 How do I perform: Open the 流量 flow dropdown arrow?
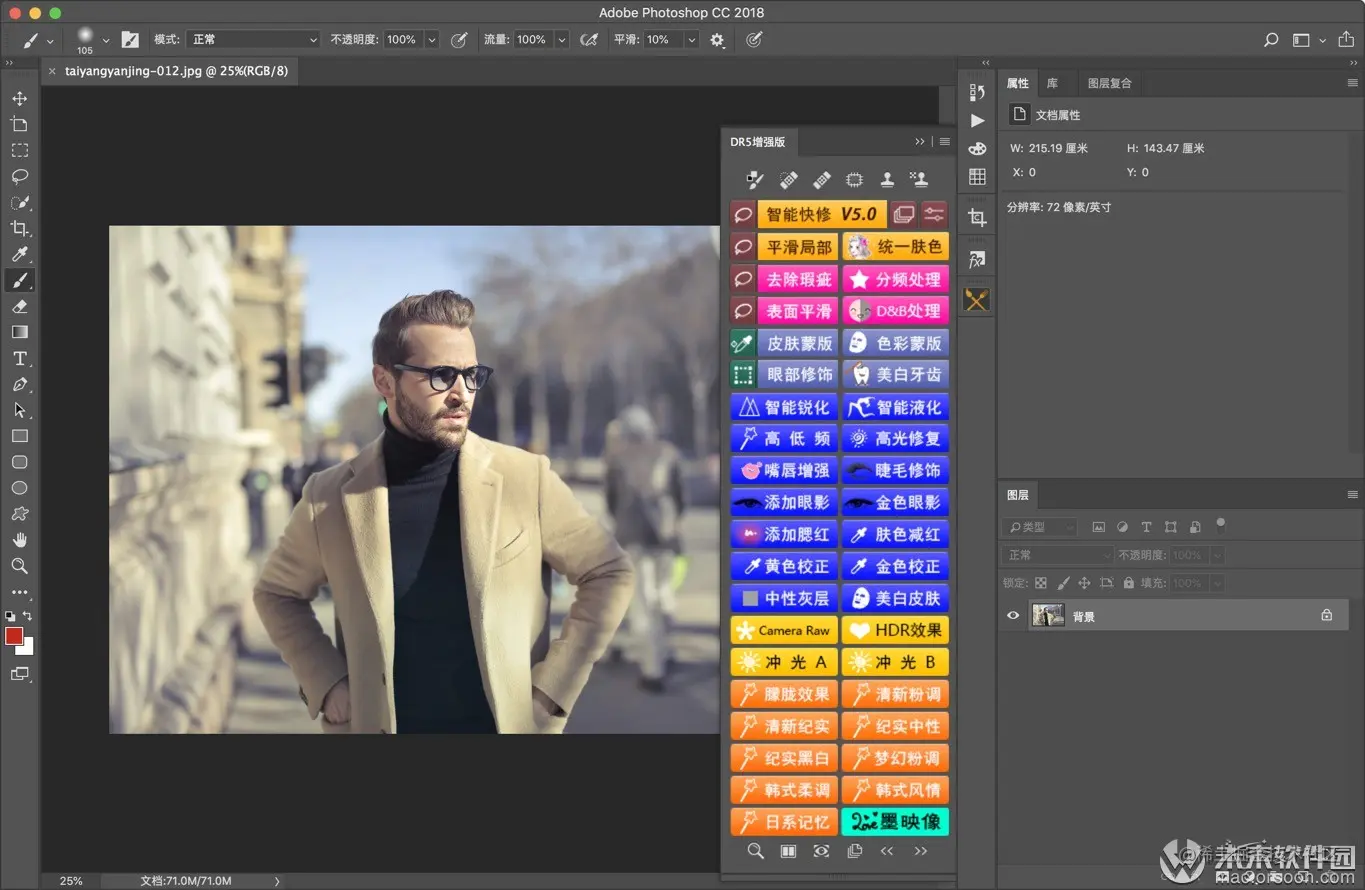562,40
